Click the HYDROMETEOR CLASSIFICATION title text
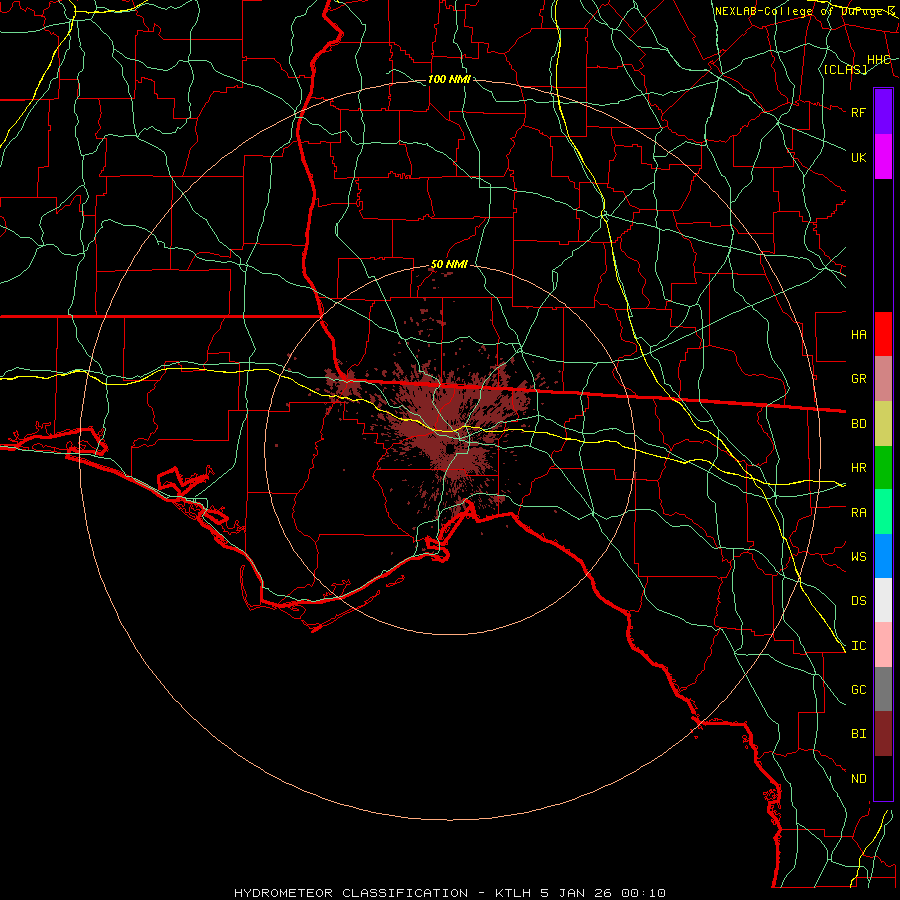Screen dimensions: 900x900 point(351,893)
